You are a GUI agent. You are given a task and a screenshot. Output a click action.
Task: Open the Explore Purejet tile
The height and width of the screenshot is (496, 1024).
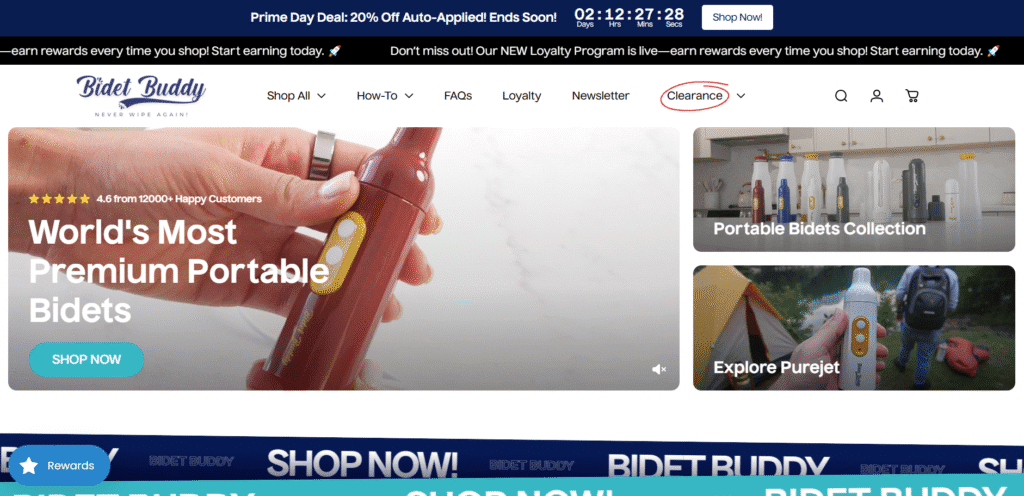(x=853, y=327)
